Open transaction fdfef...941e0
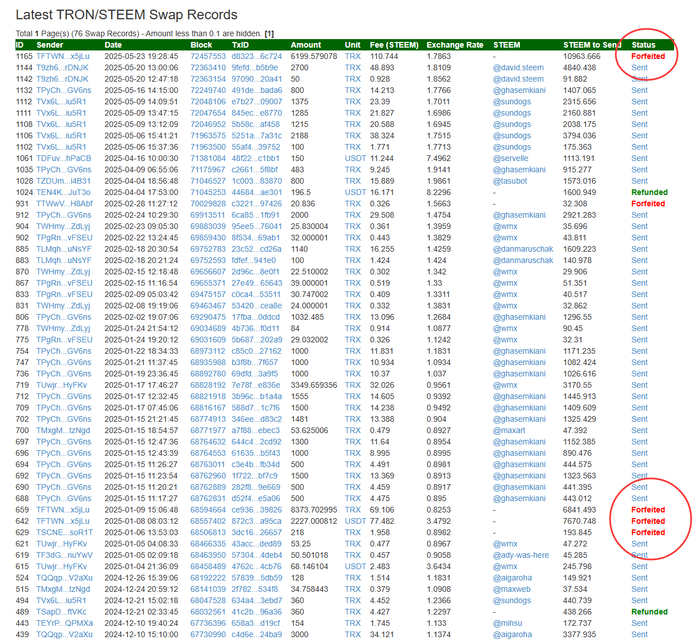 (254, 260)
